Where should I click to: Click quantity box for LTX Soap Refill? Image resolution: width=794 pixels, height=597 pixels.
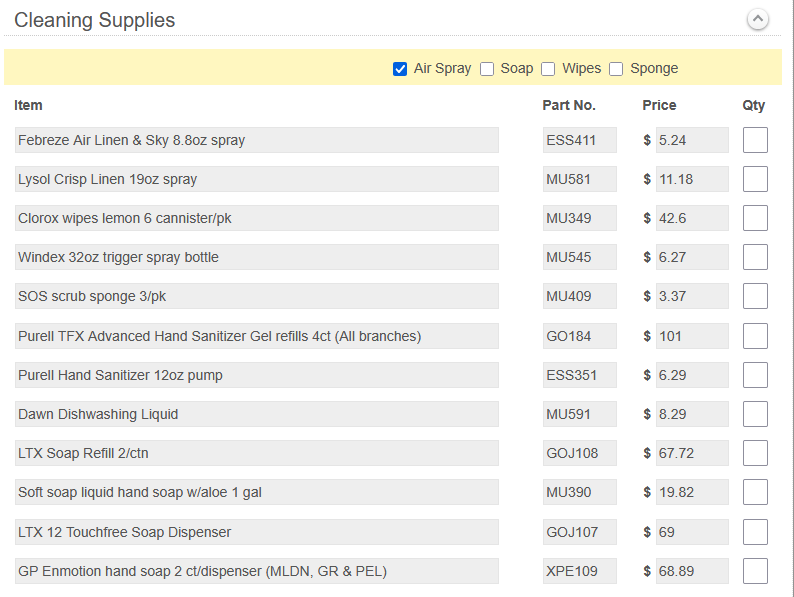(x=755, y=453)
